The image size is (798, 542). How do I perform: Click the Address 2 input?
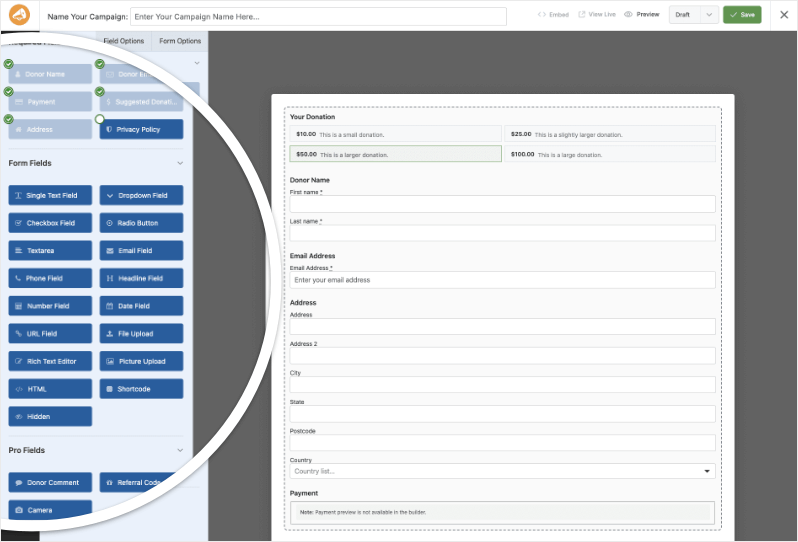pos(502,356)
